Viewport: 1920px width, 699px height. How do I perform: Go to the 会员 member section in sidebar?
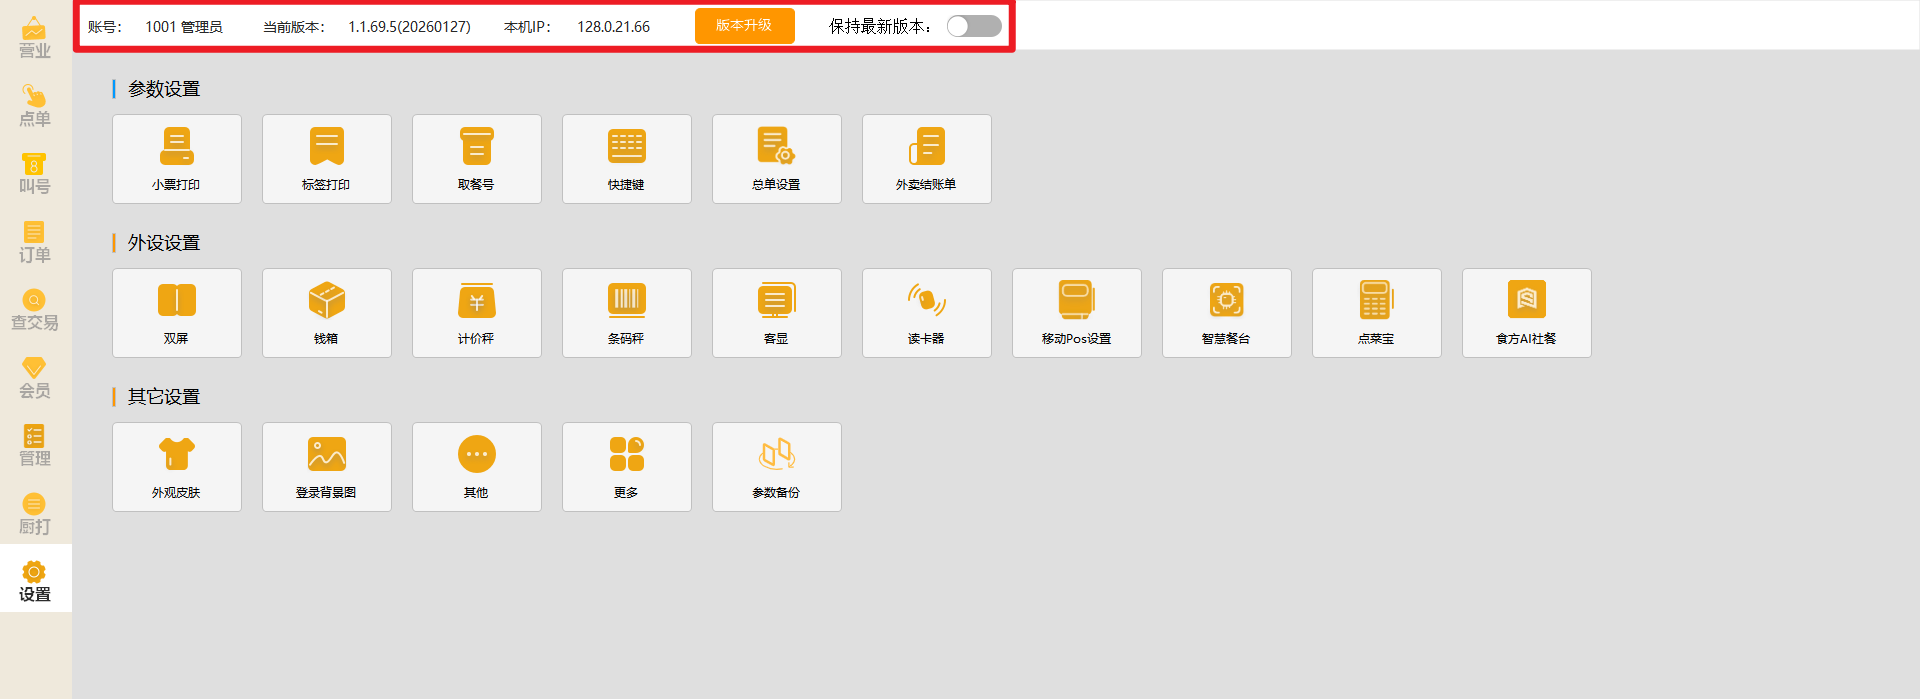(x=35, y=378)
